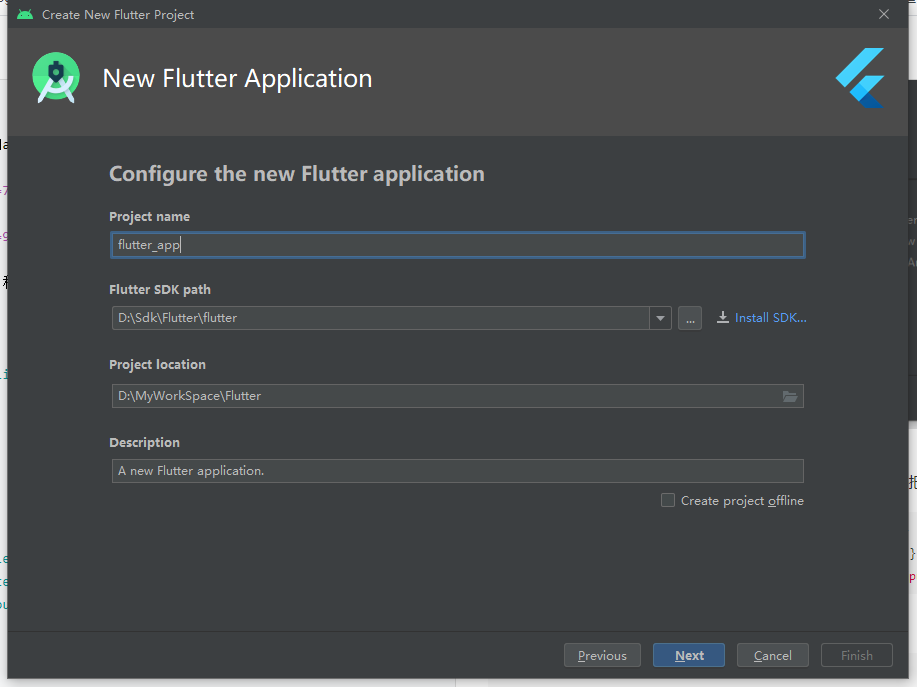
Task: Click the Flutter SDK path text box
Action: tap(380, 318)
